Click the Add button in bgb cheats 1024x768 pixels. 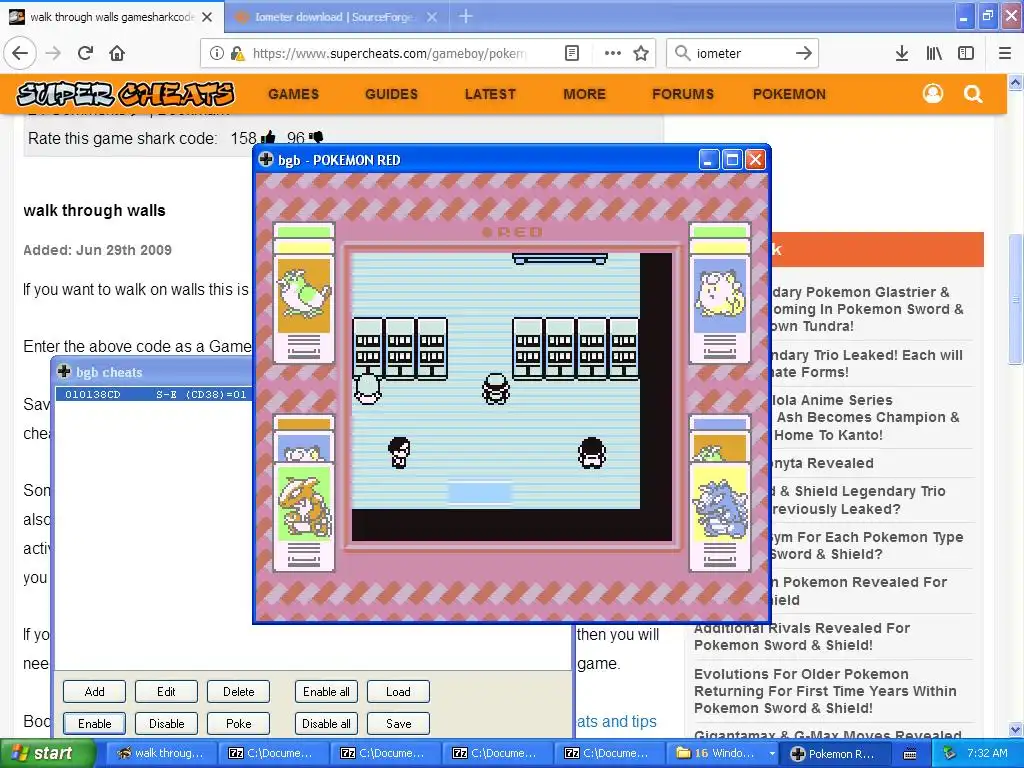pos(95,692)
